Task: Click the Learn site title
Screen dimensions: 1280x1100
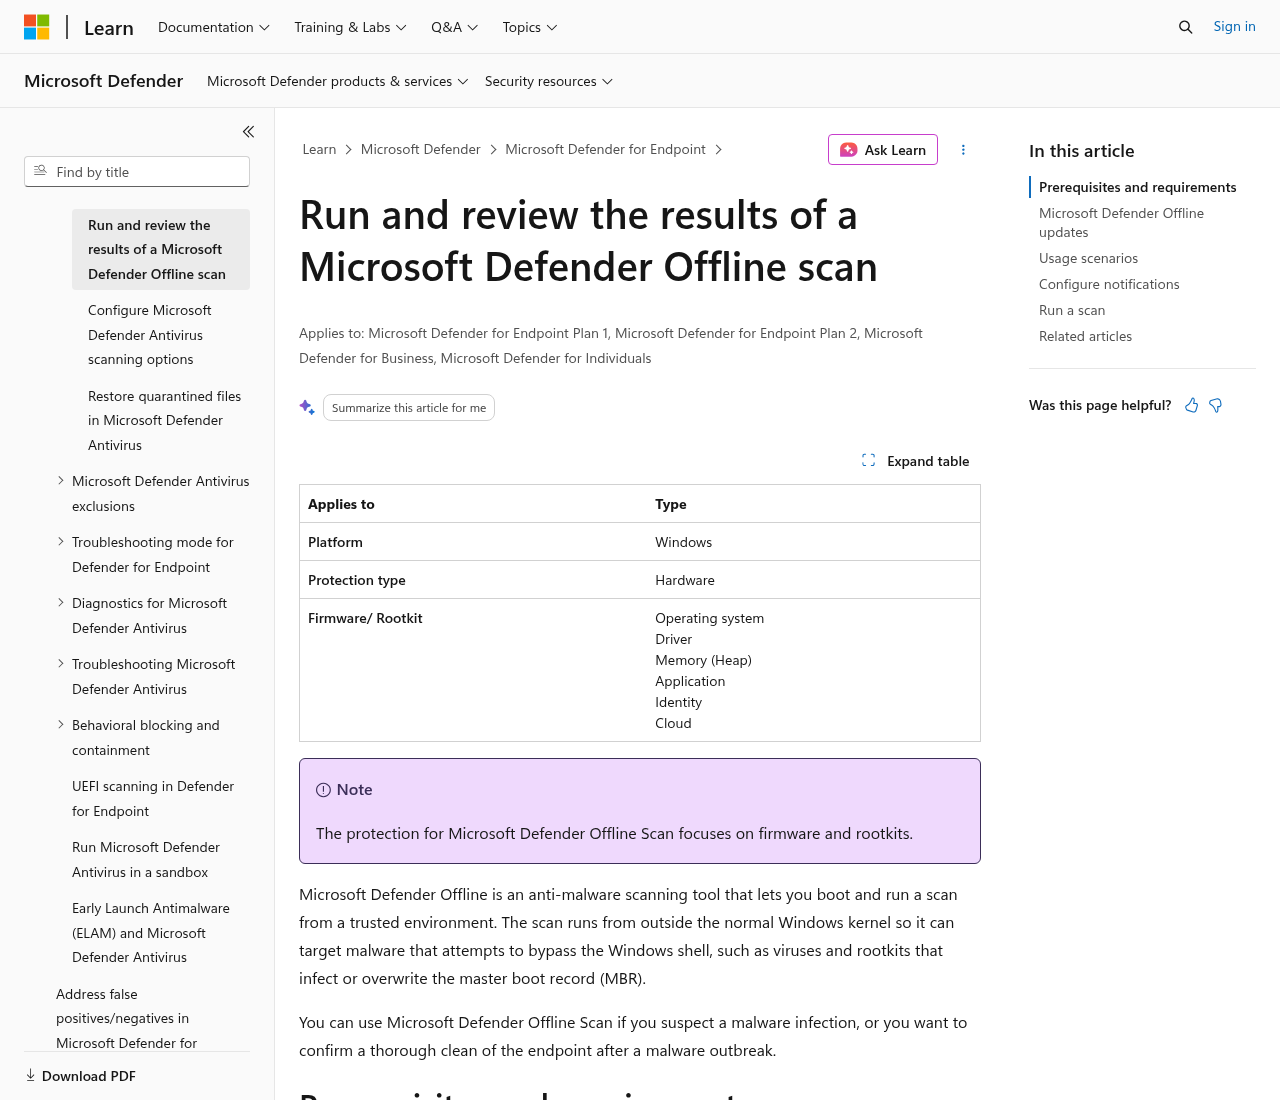Action: tap(109, 28)
